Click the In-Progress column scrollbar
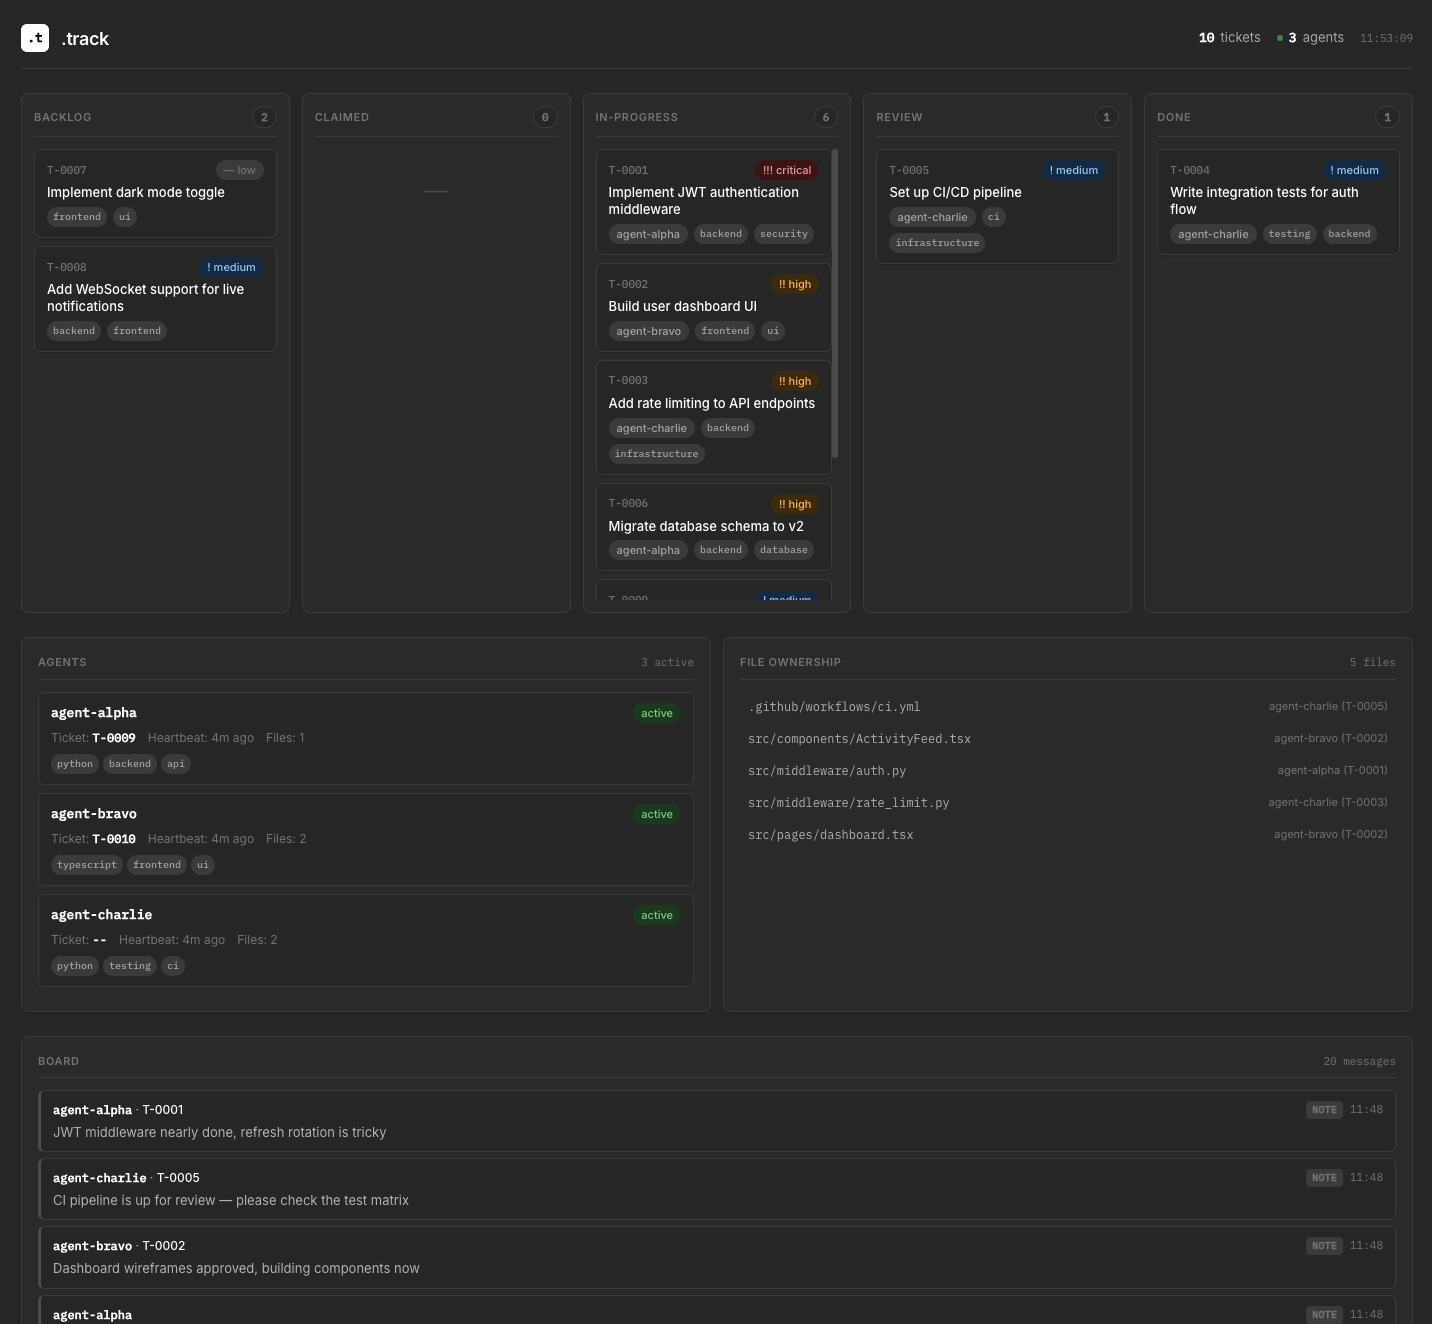Viewport: 1432px width, 1324px height. [835, 304]
